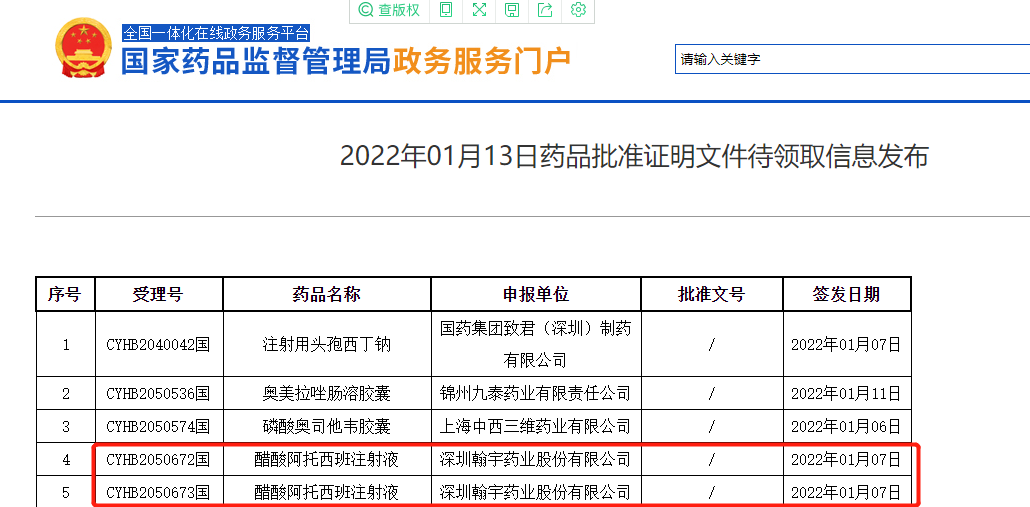This screenshot has width=1030, height=507.
Task: Click the keyword search input field
Action: pos(850,59)
